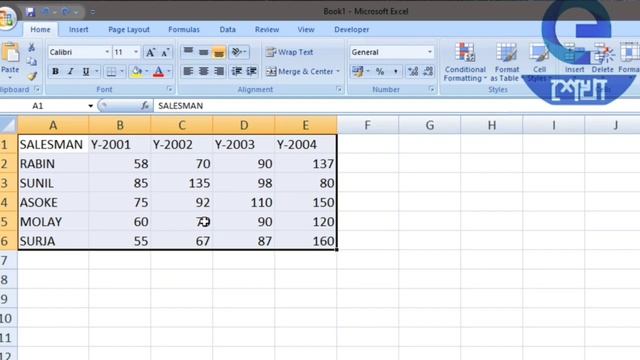640x360 pixels.
Task: Apply red font color
Action: 158,72
